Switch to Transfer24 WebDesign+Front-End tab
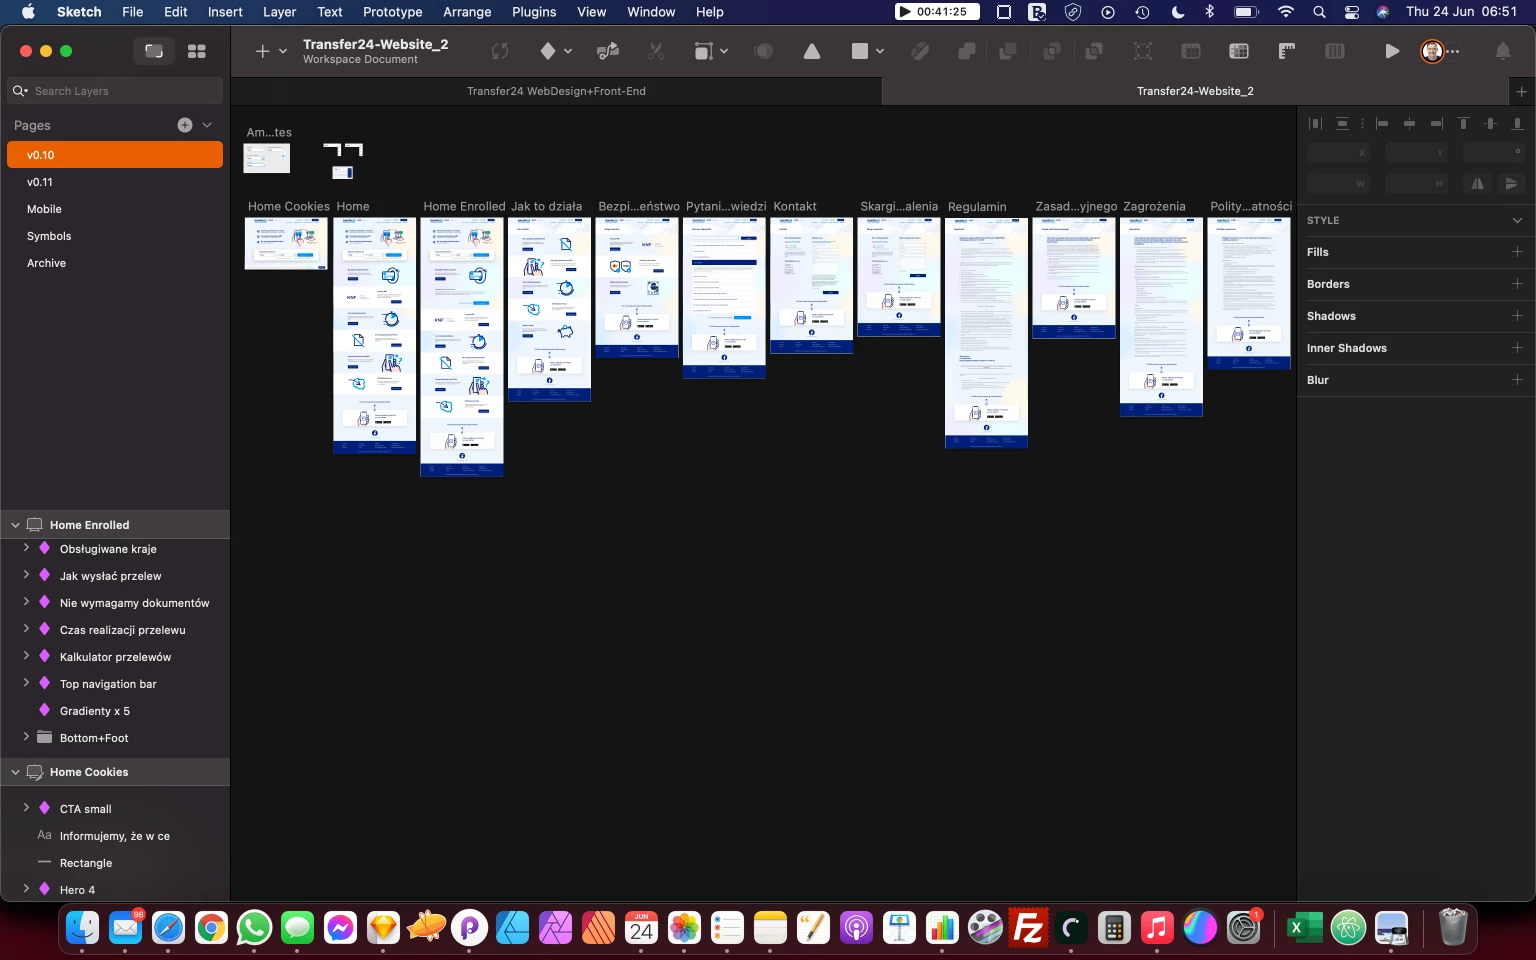 [x=556, y=91]
